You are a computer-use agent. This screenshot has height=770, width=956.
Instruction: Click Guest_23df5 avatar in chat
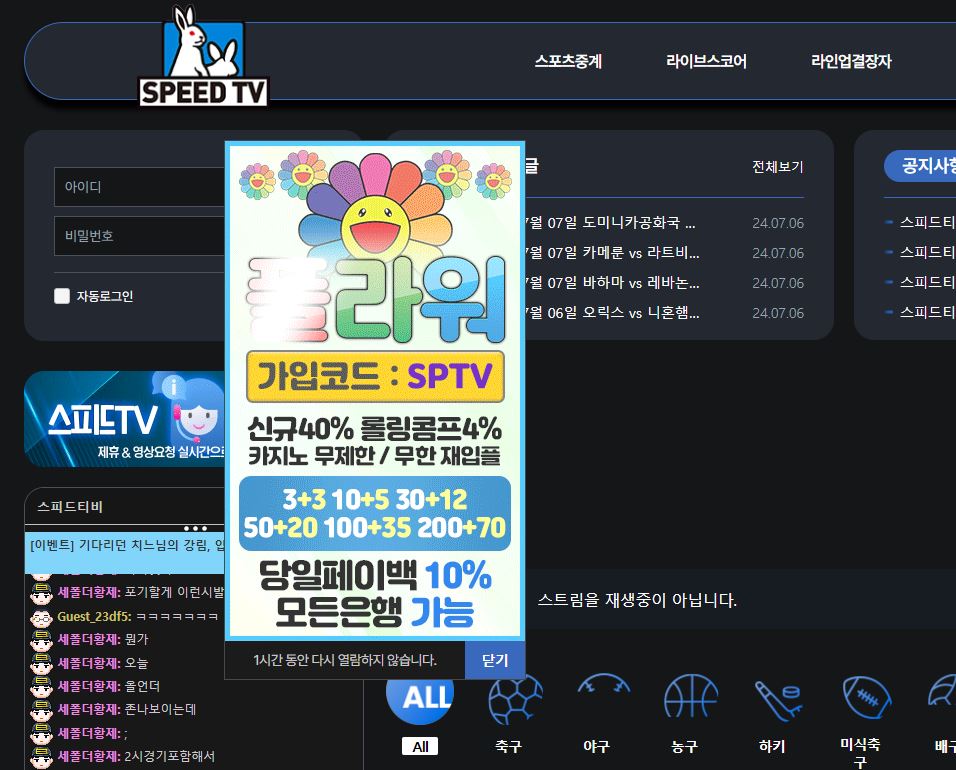coord(41,618)
